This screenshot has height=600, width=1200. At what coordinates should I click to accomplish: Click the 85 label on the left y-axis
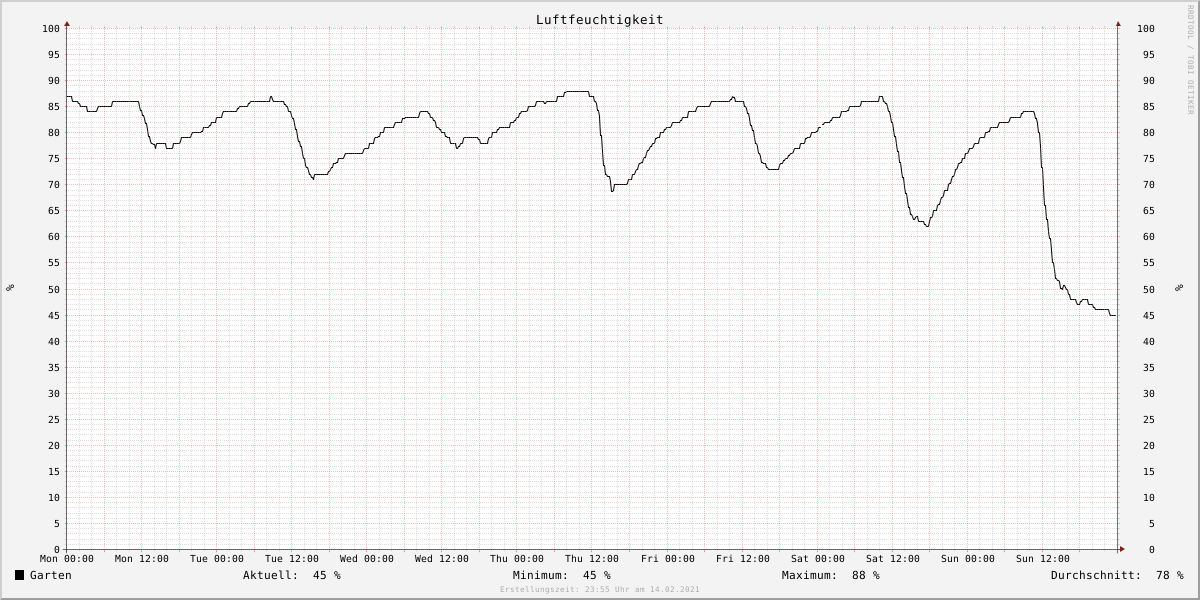pos(54,106)
